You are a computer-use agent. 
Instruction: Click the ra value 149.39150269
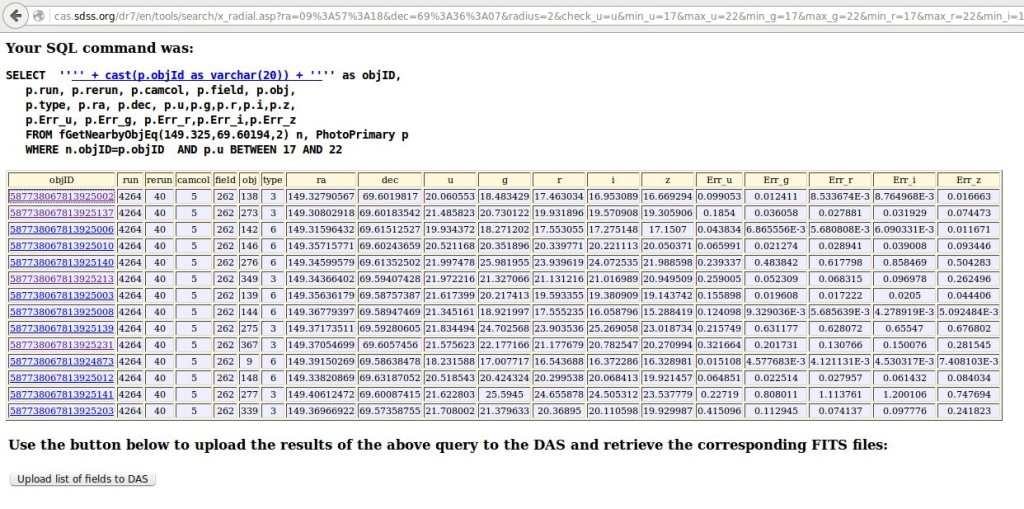[x=321, y=361]
